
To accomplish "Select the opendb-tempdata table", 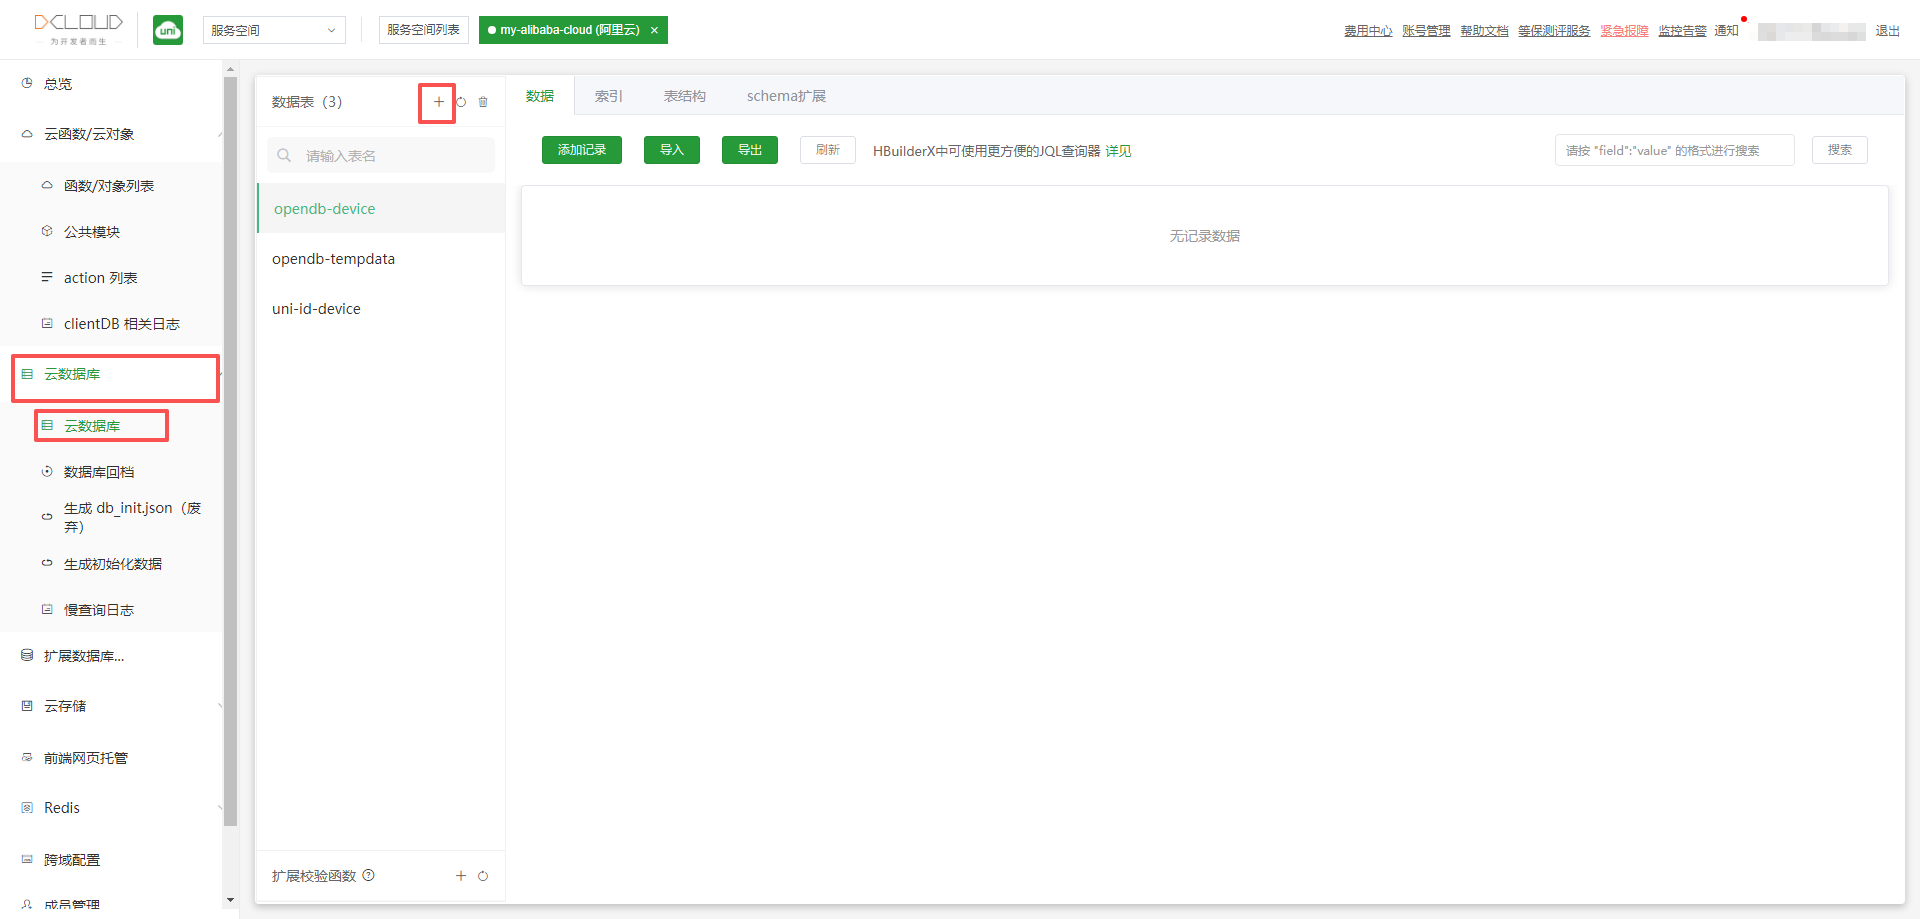I will [x=381, y=258].
